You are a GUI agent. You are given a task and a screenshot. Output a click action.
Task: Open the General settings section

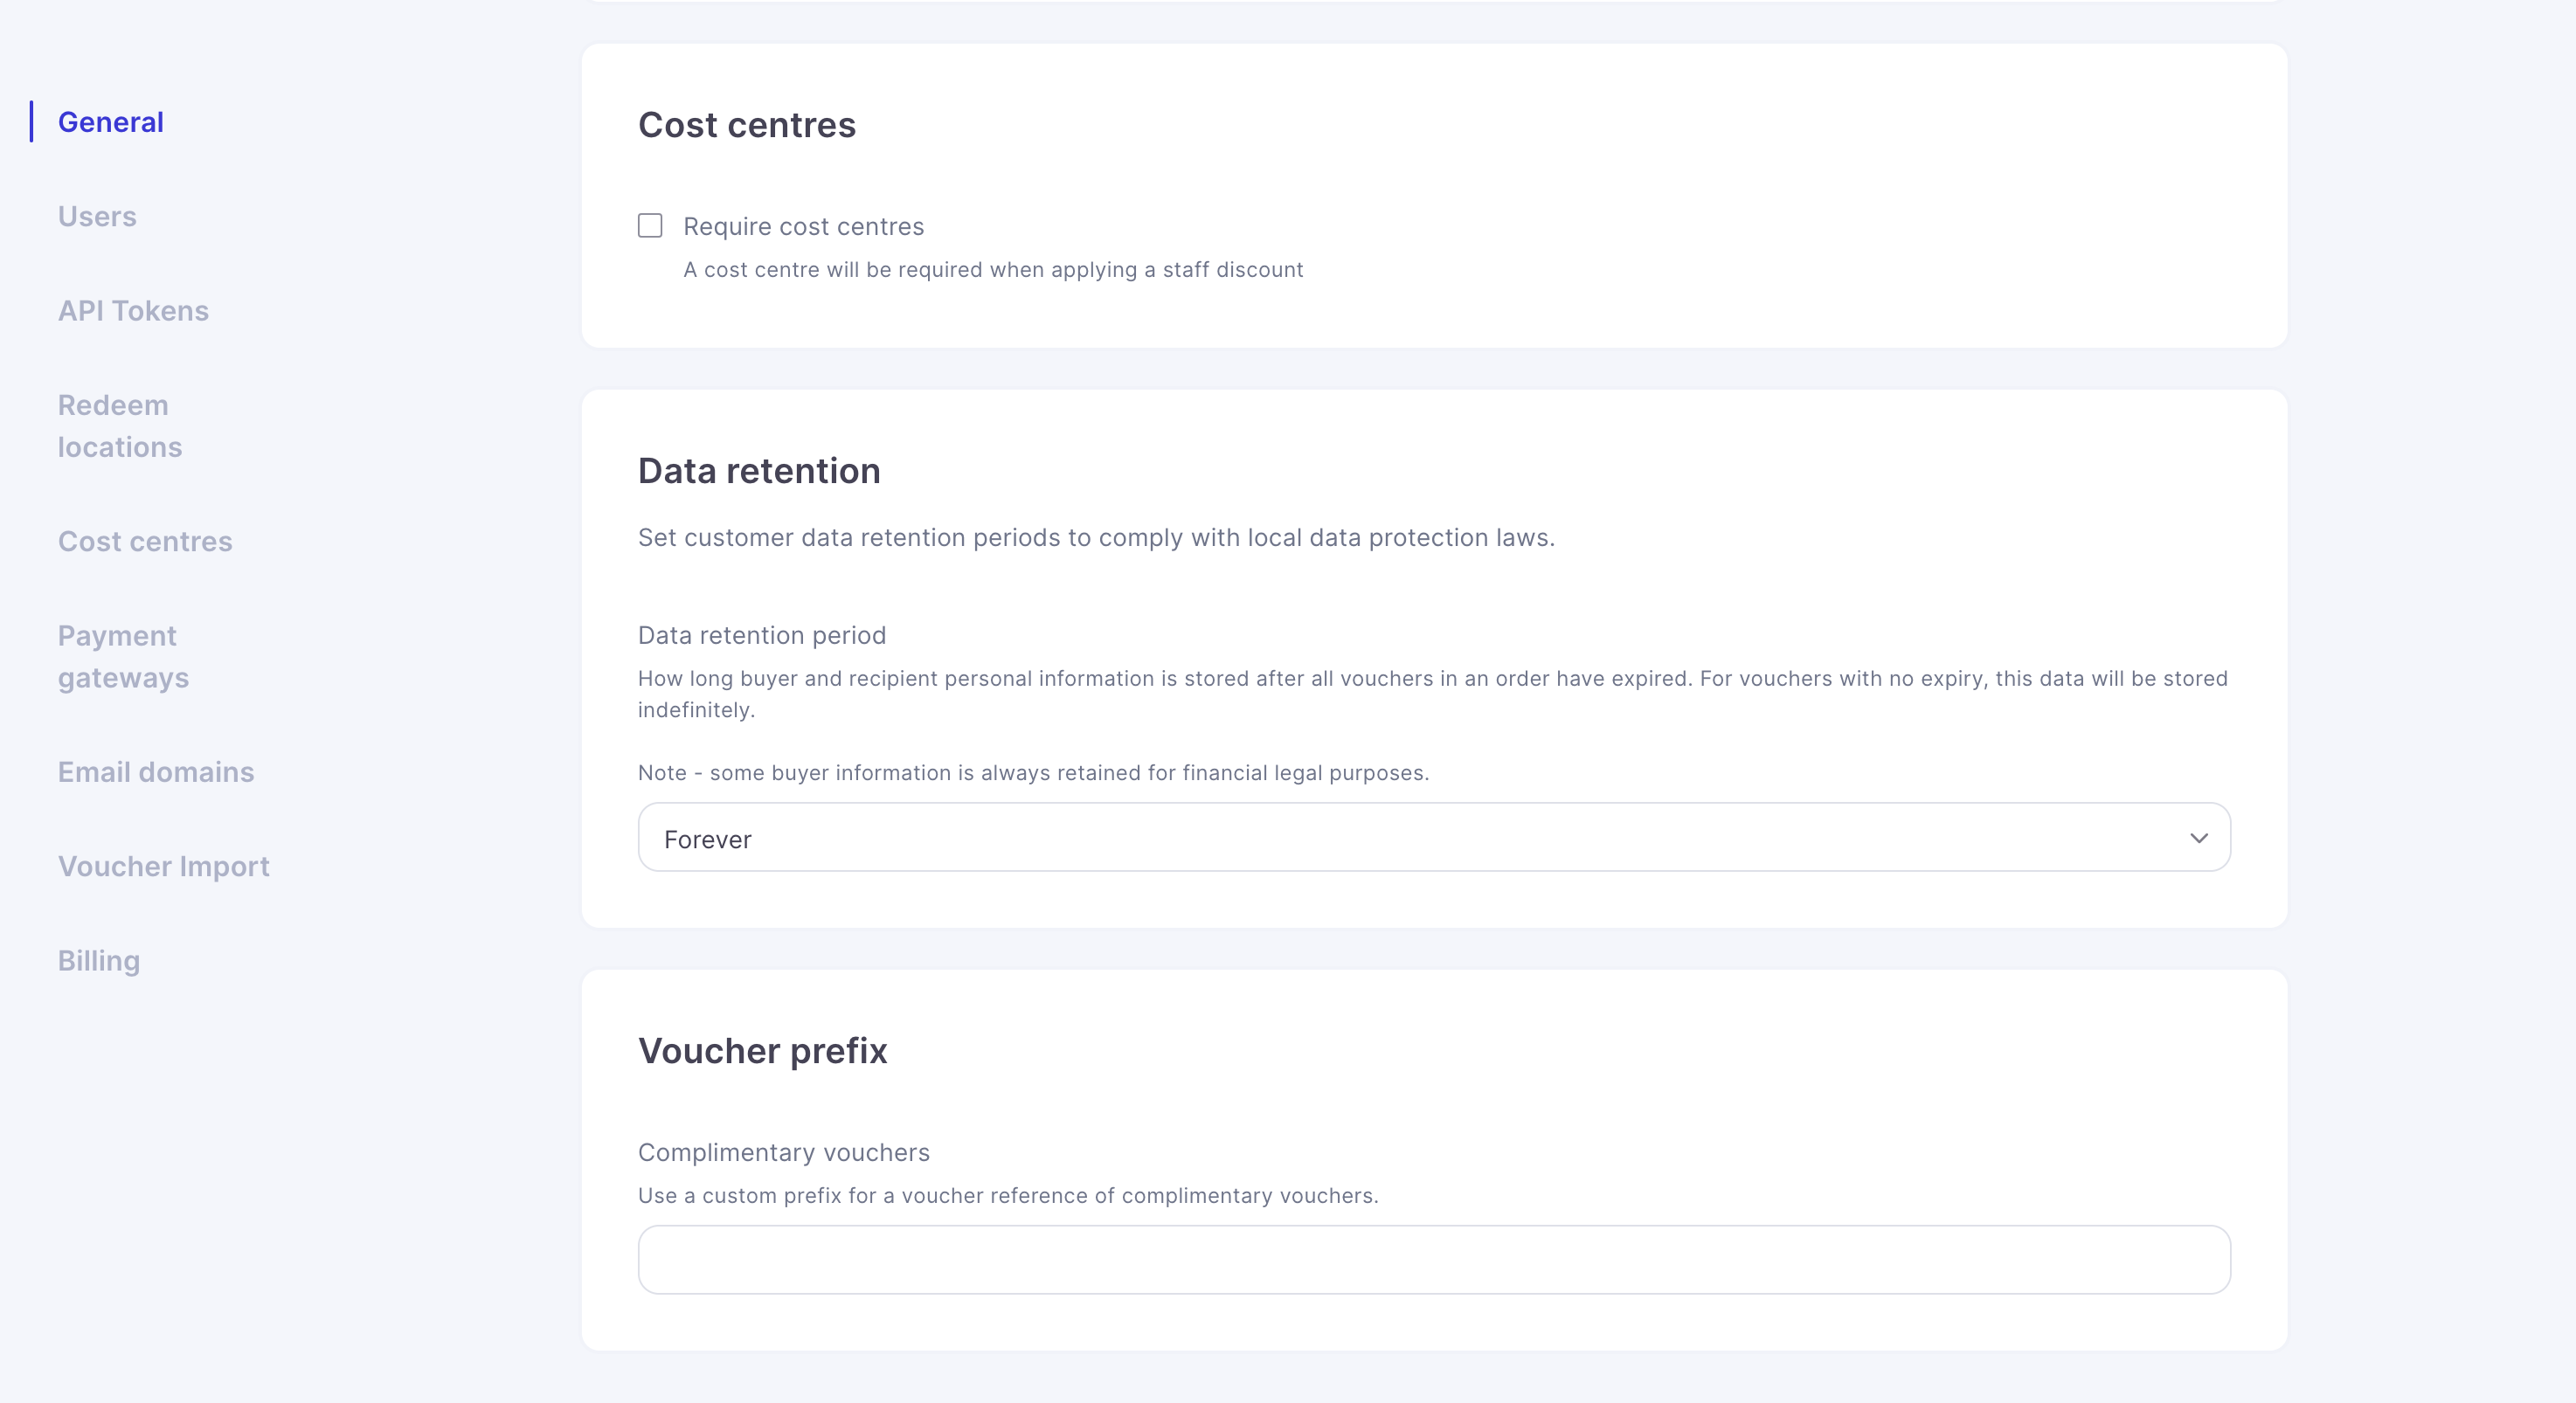(x=110, y=122)
